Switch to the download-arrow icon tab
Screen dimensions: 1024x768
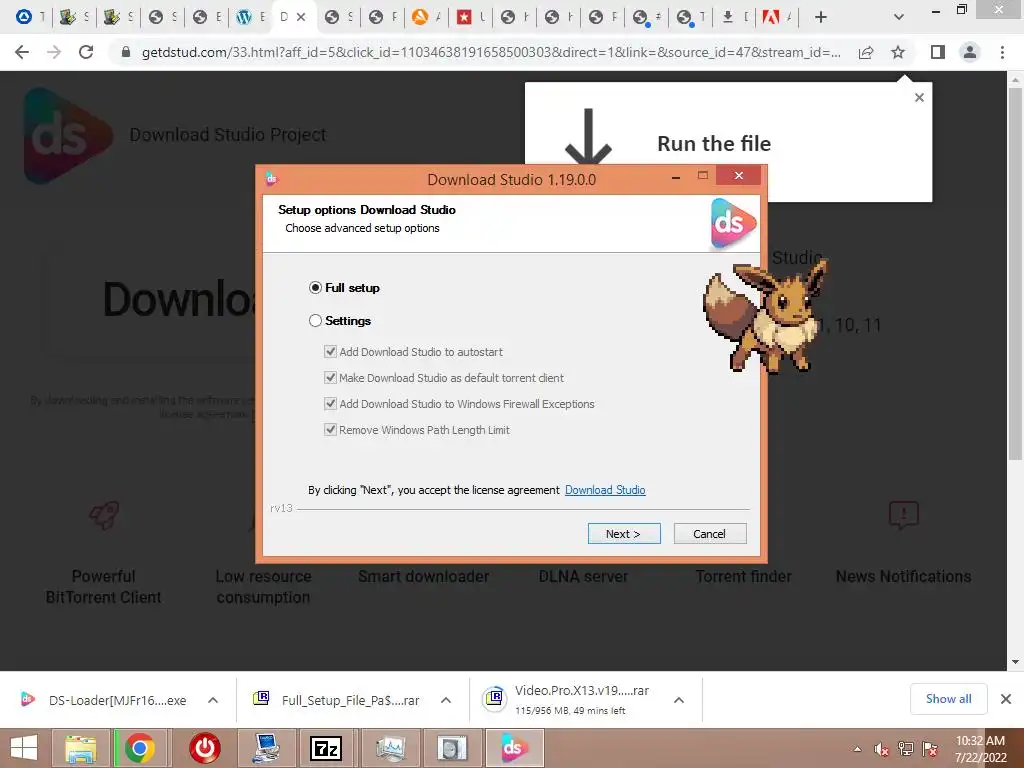point(734,17)
